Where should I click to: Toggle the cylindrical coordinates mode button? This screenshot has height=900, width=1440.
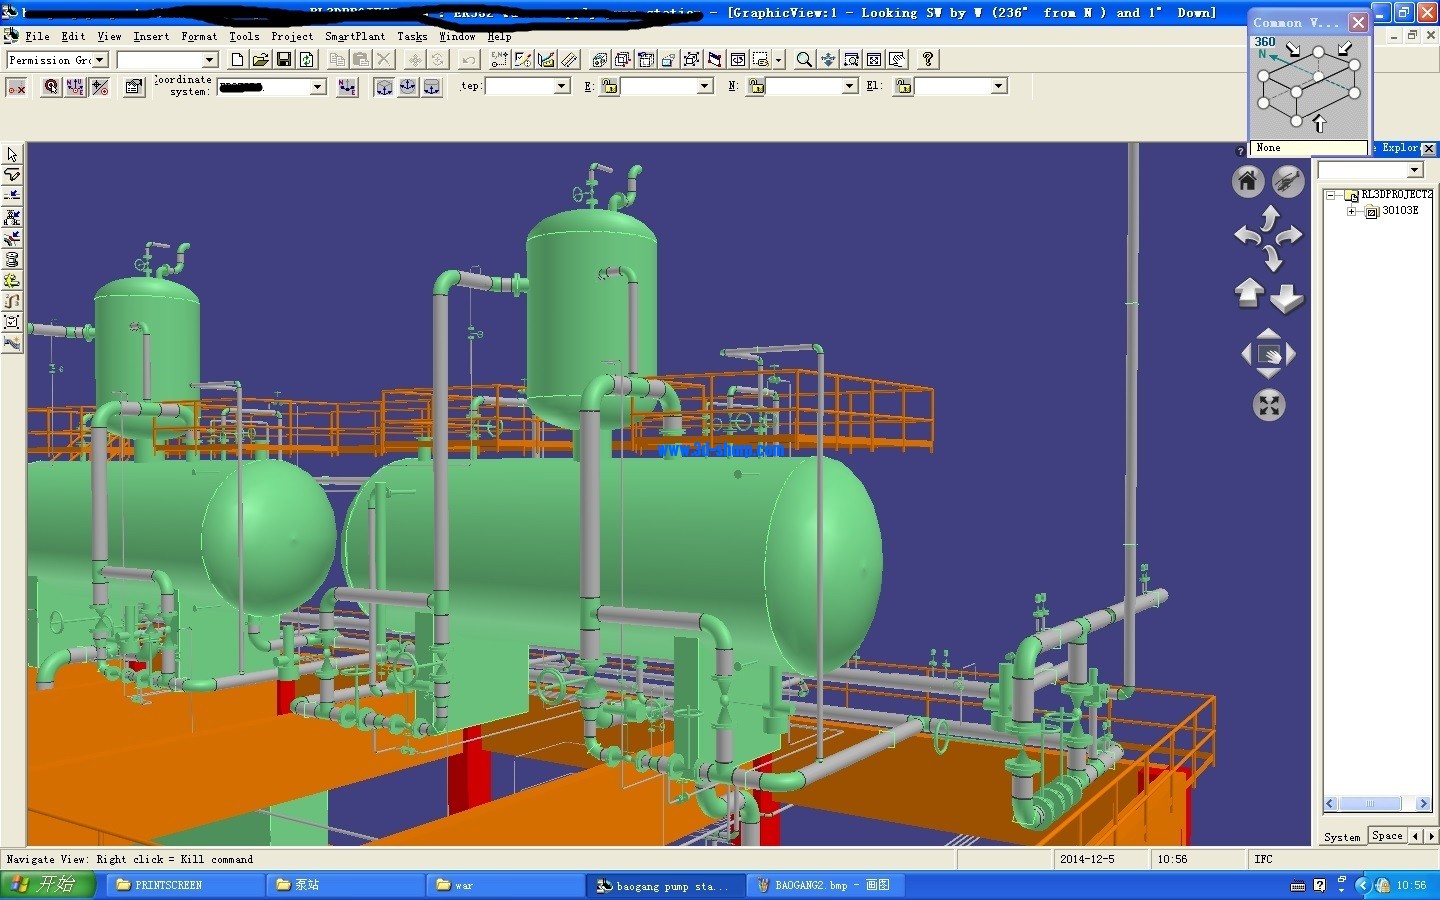(x=432, y=87)
